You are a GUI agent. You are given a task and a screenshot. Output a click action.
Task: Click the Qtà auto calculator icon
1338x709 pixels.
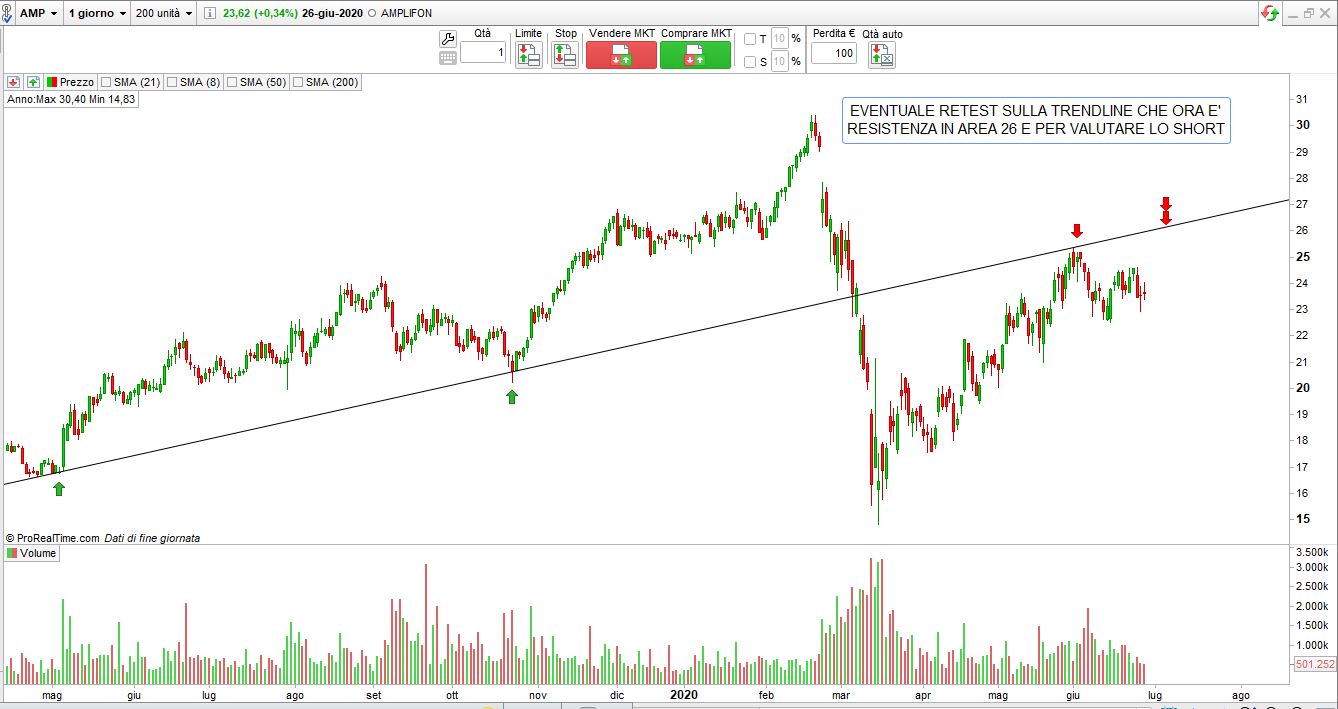[882, 55]
